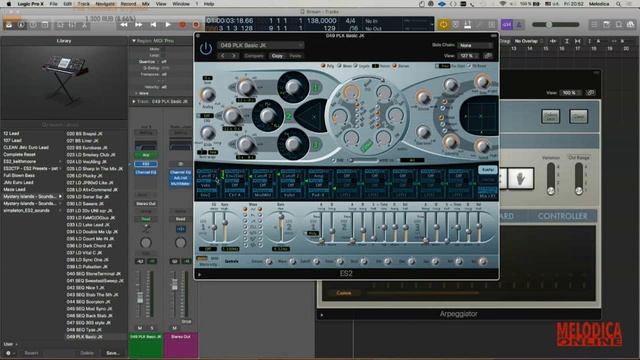Click the Capture Recording button
The height and width of the screenshot is (360, 640).
tap(196, 25)
